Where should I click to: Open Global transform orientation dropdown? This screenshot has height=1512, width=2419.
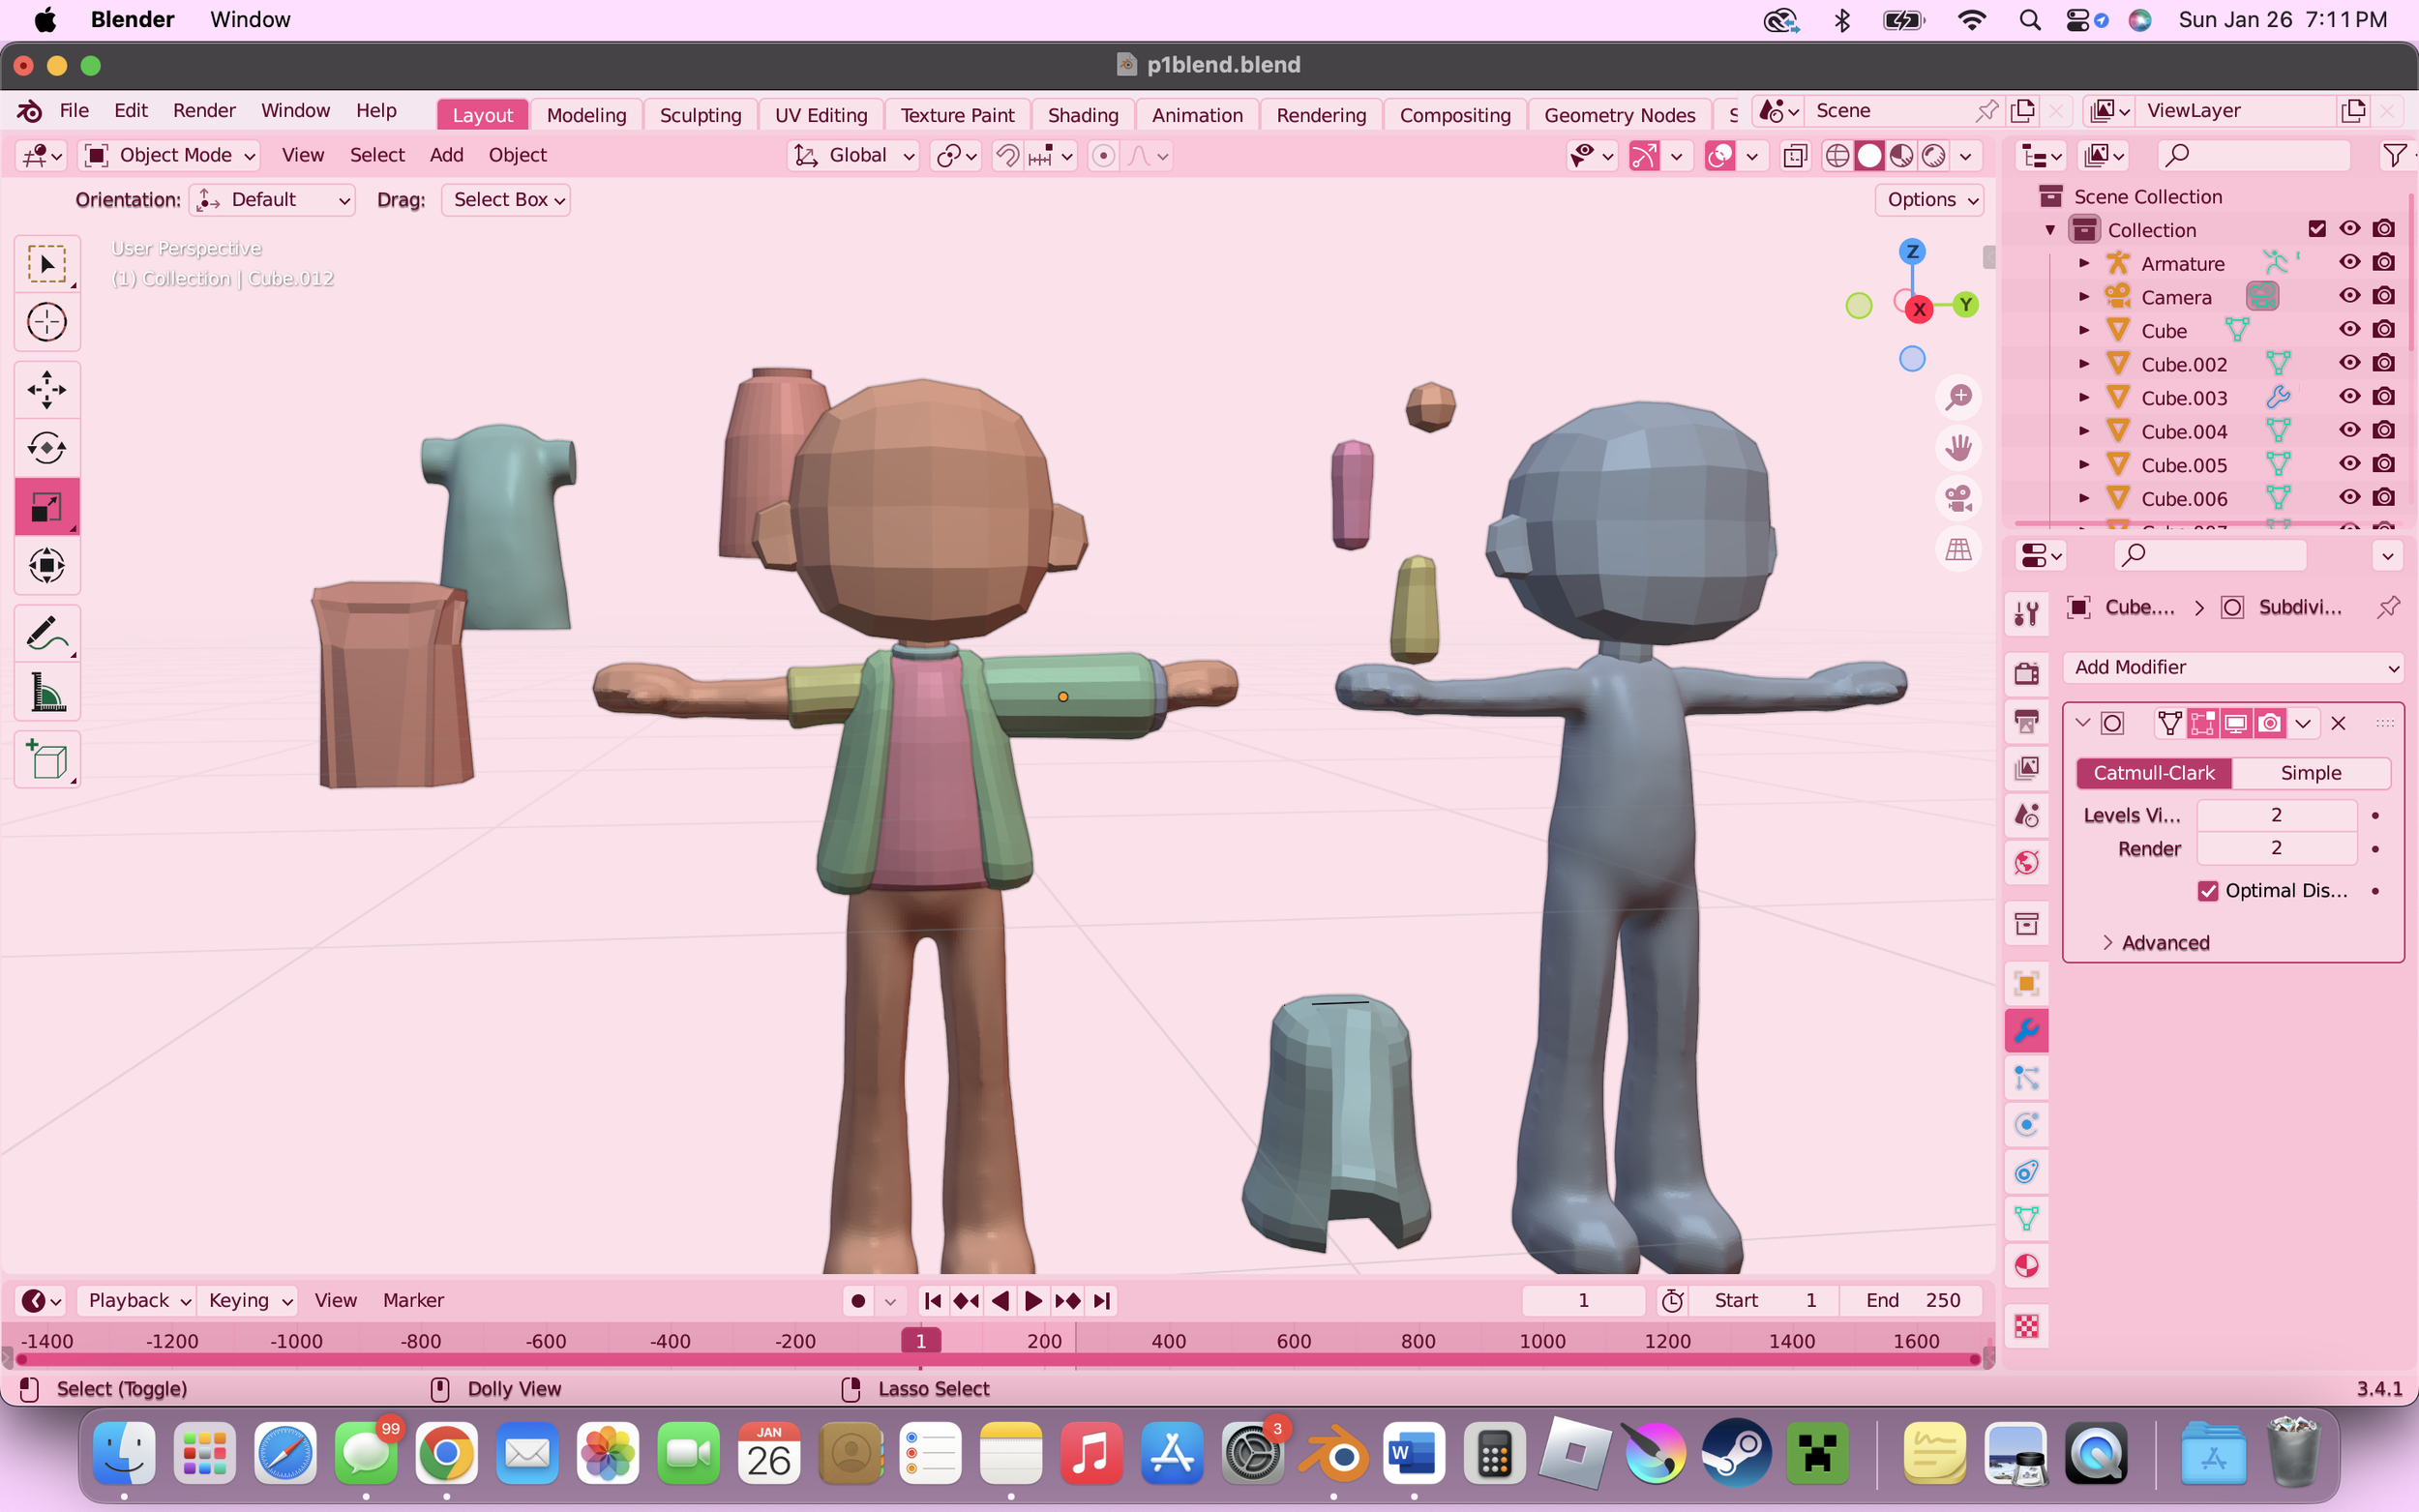pyautogui.click(x=853, y=155)
